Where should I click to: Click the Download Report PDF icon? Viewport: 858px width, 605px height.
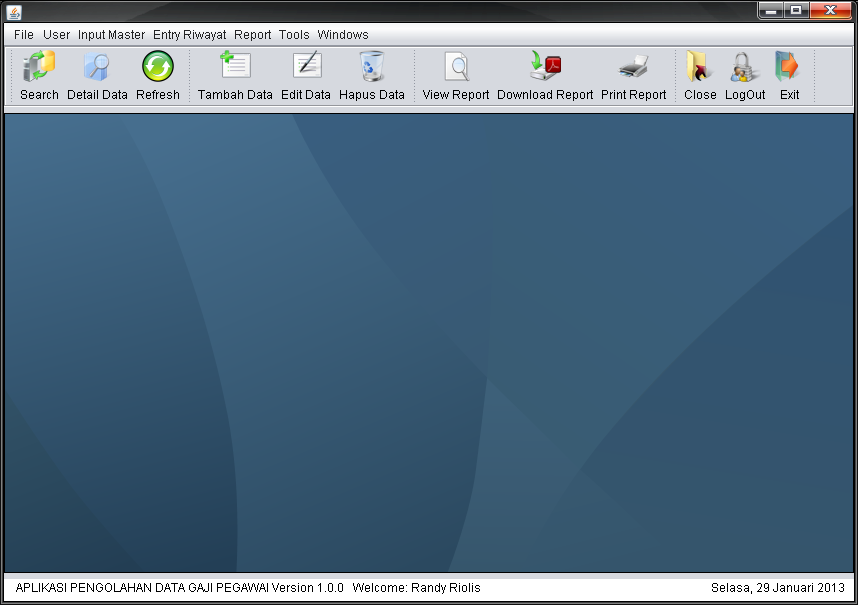545,66
